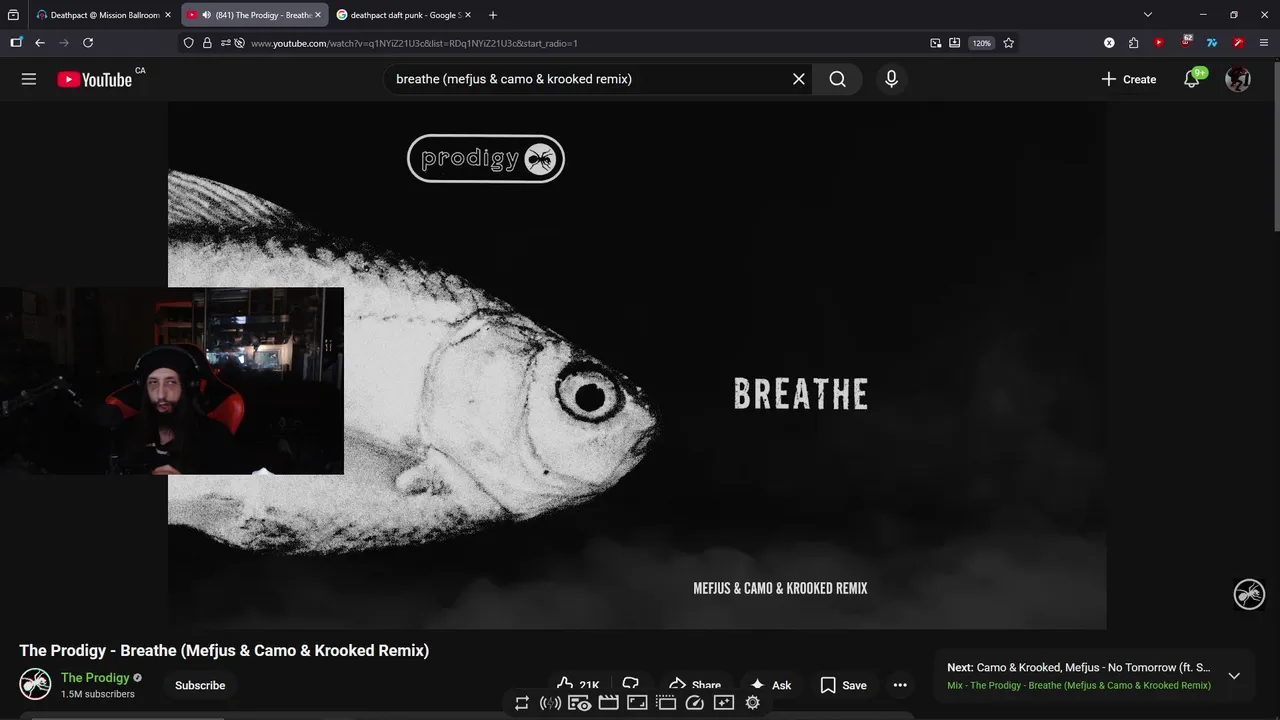Open the extensions puzzle piece menu
Viewport: 1280px width, 720px height.
coord(1133,43)
